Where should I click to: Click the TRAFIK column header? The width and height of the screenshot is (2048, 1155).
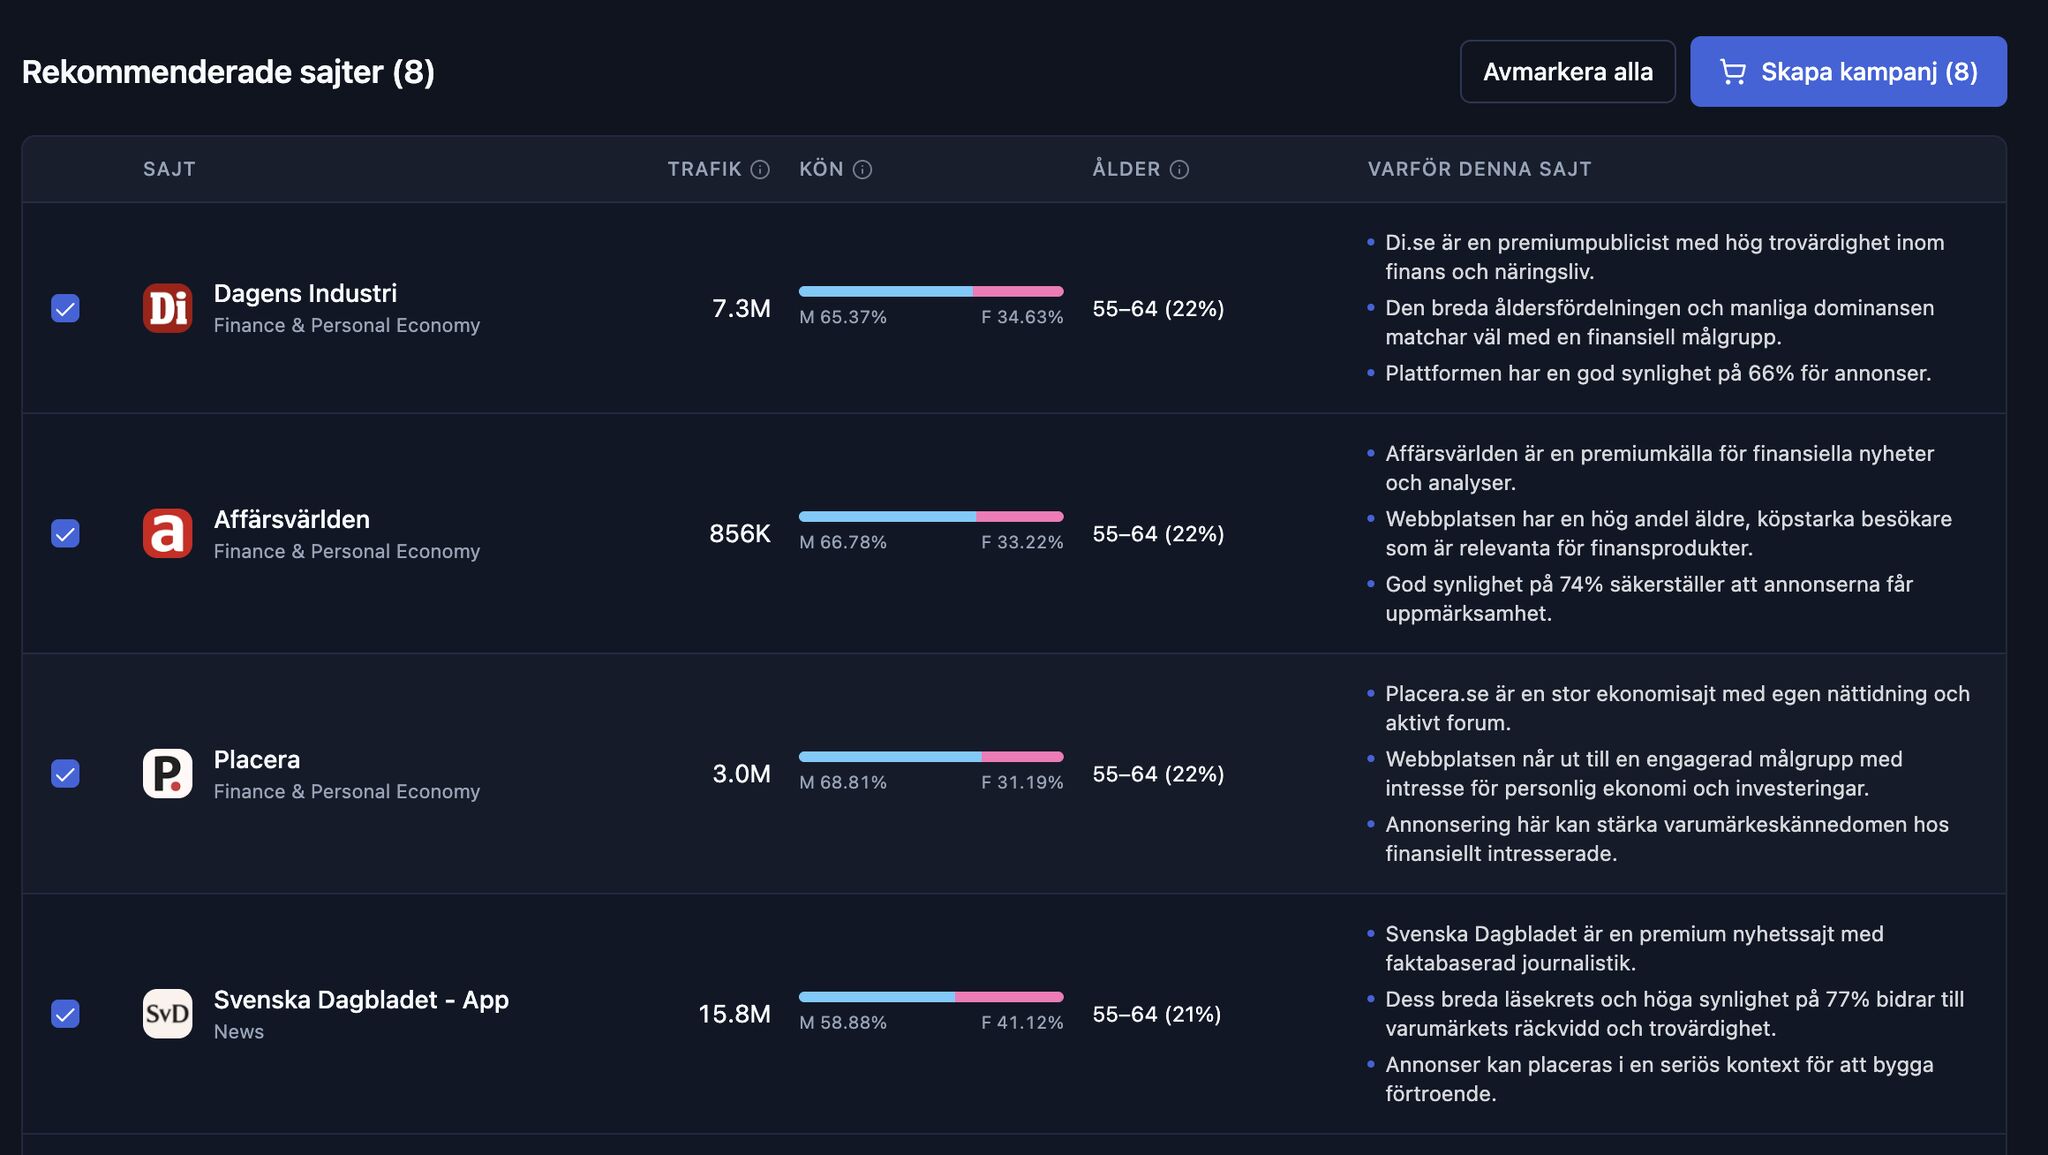pyautogui.click(x=704, y=169)
